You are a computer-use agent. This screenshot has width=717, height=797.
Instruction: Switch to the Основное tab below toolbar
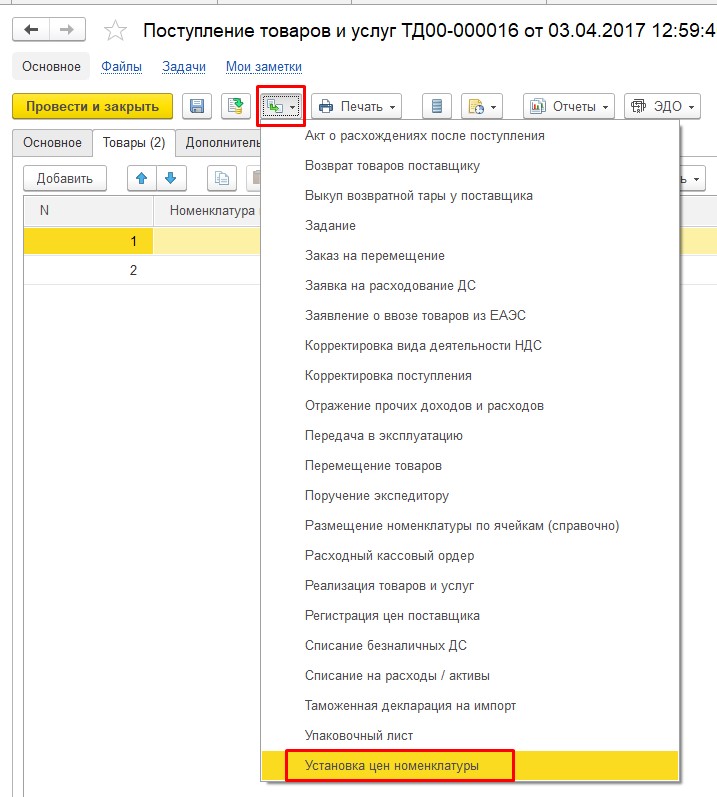[52, 143]
